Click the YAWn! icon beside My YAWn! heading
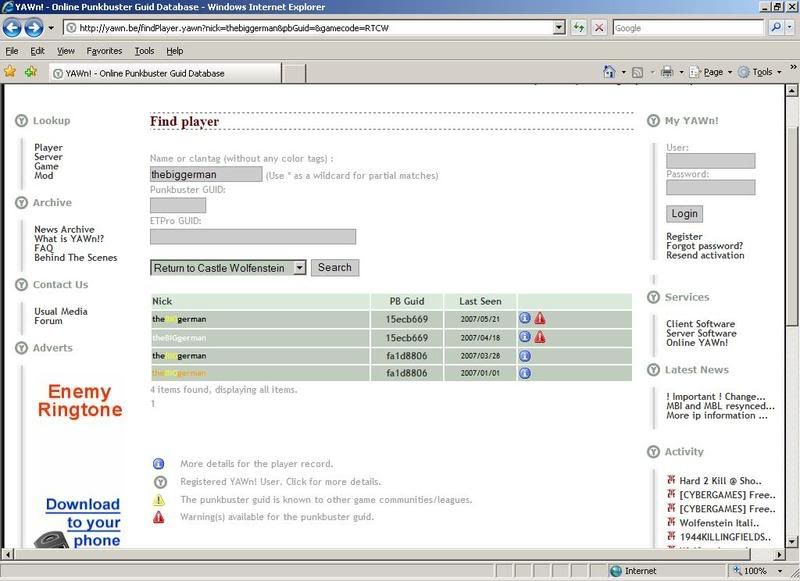The height and width of the screenshot is (581, 800). pyautogui.click(x=653, y=121)
